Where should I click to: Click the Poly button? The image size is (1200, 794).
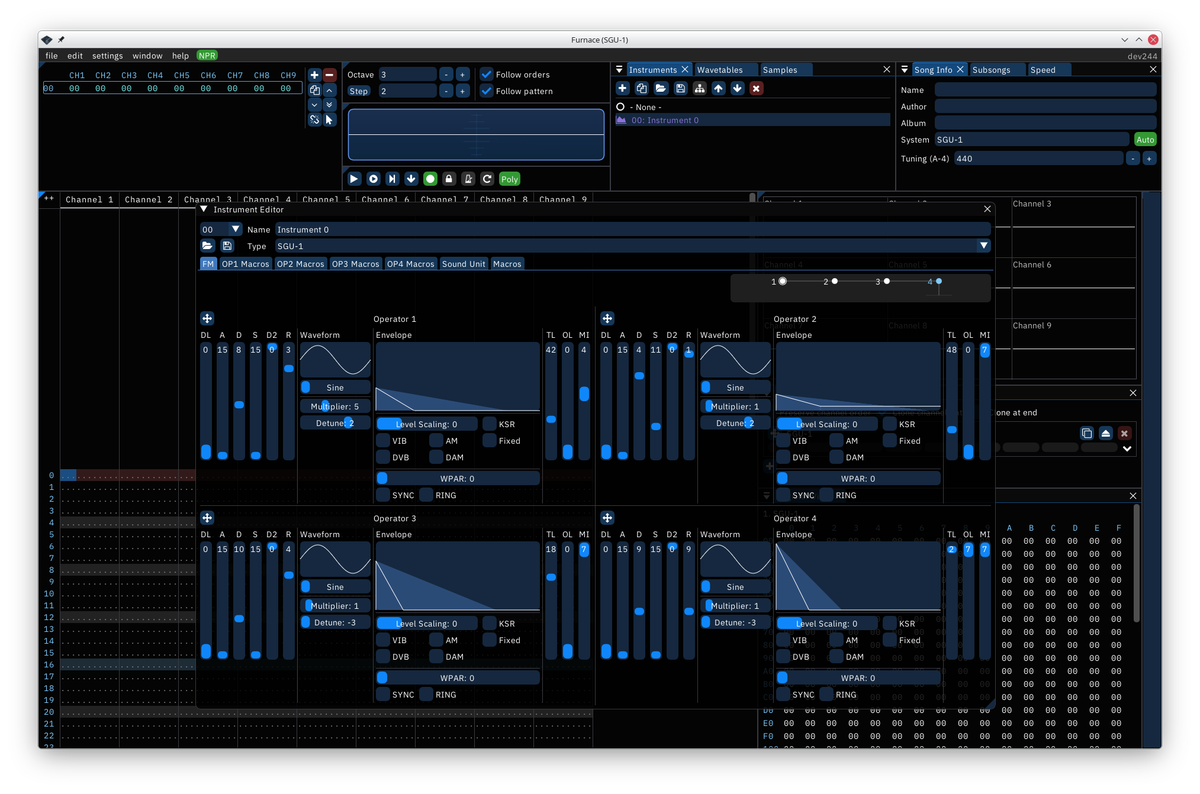pyautogui.click(x=510, y=179)
